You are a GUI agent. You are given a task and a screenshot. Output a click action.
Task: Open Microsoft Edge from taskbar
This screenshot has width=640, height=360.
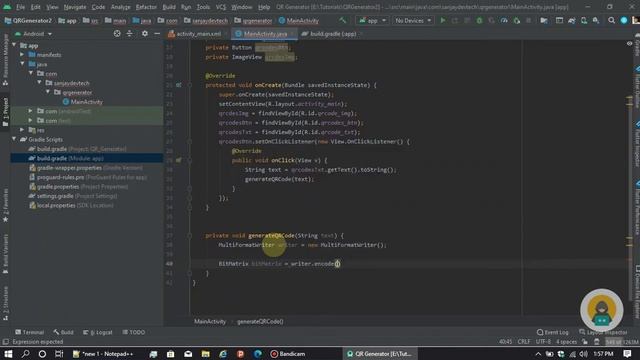click(x=257, y=353)
